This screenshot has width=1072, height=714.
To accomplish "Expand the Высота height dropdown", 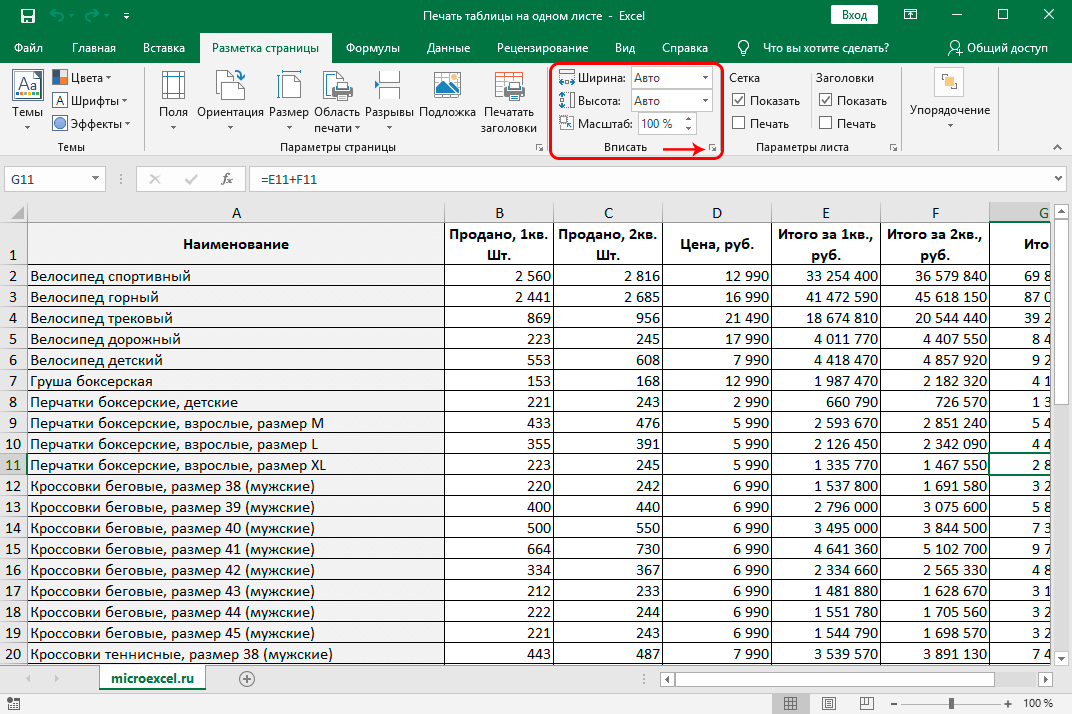I will pyautogui.click(x=705, y=101).
